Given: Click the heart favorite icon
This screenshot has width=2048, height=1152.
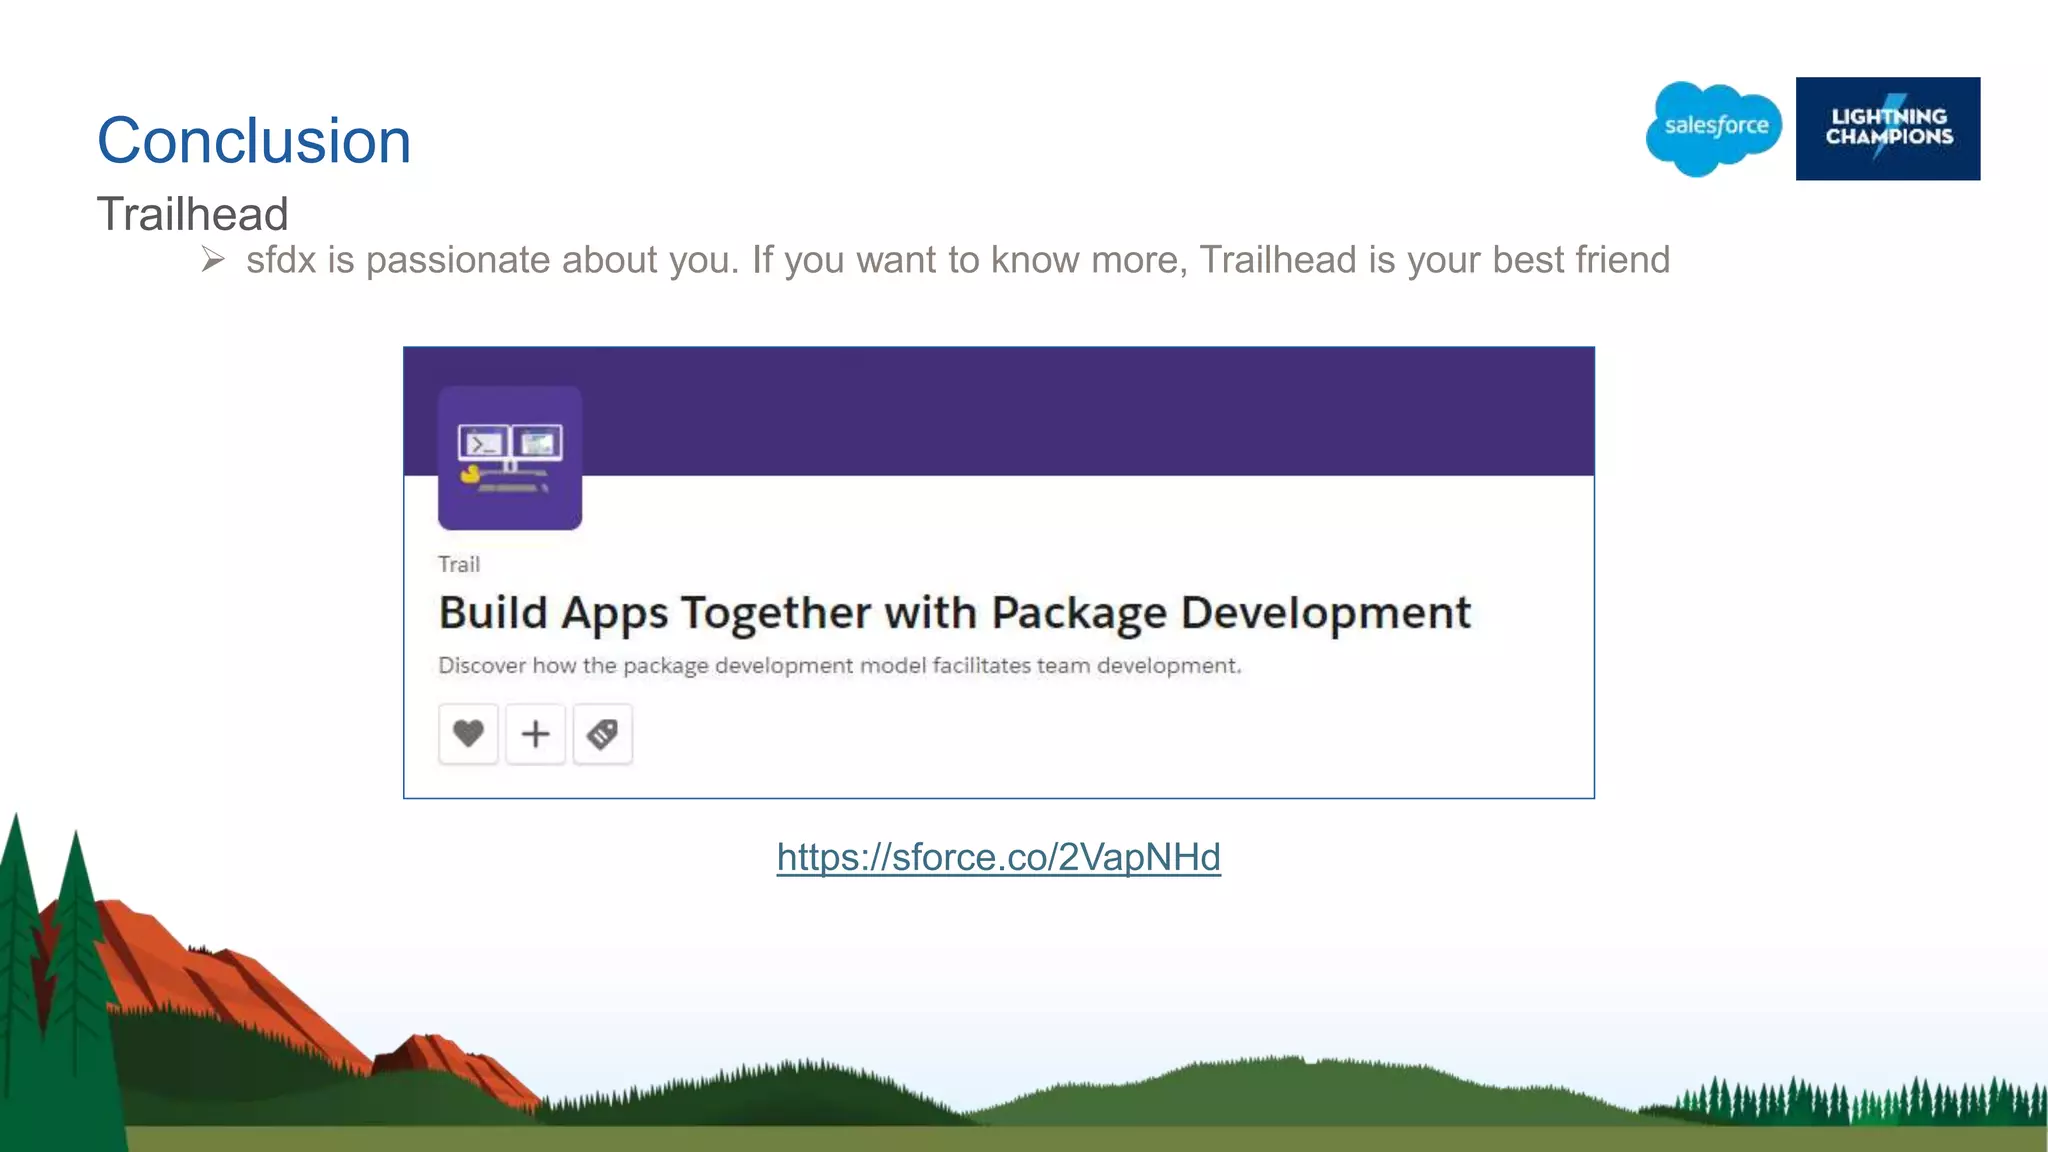Looking at the screenshot, I should pyautogui.click(x=468, y=734).
